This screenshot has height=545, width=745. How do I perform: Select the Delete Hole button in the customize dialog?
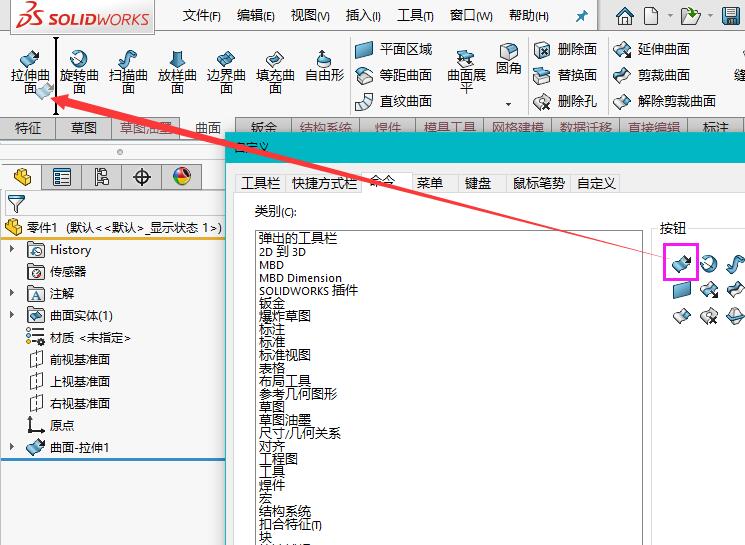[709, 316]
